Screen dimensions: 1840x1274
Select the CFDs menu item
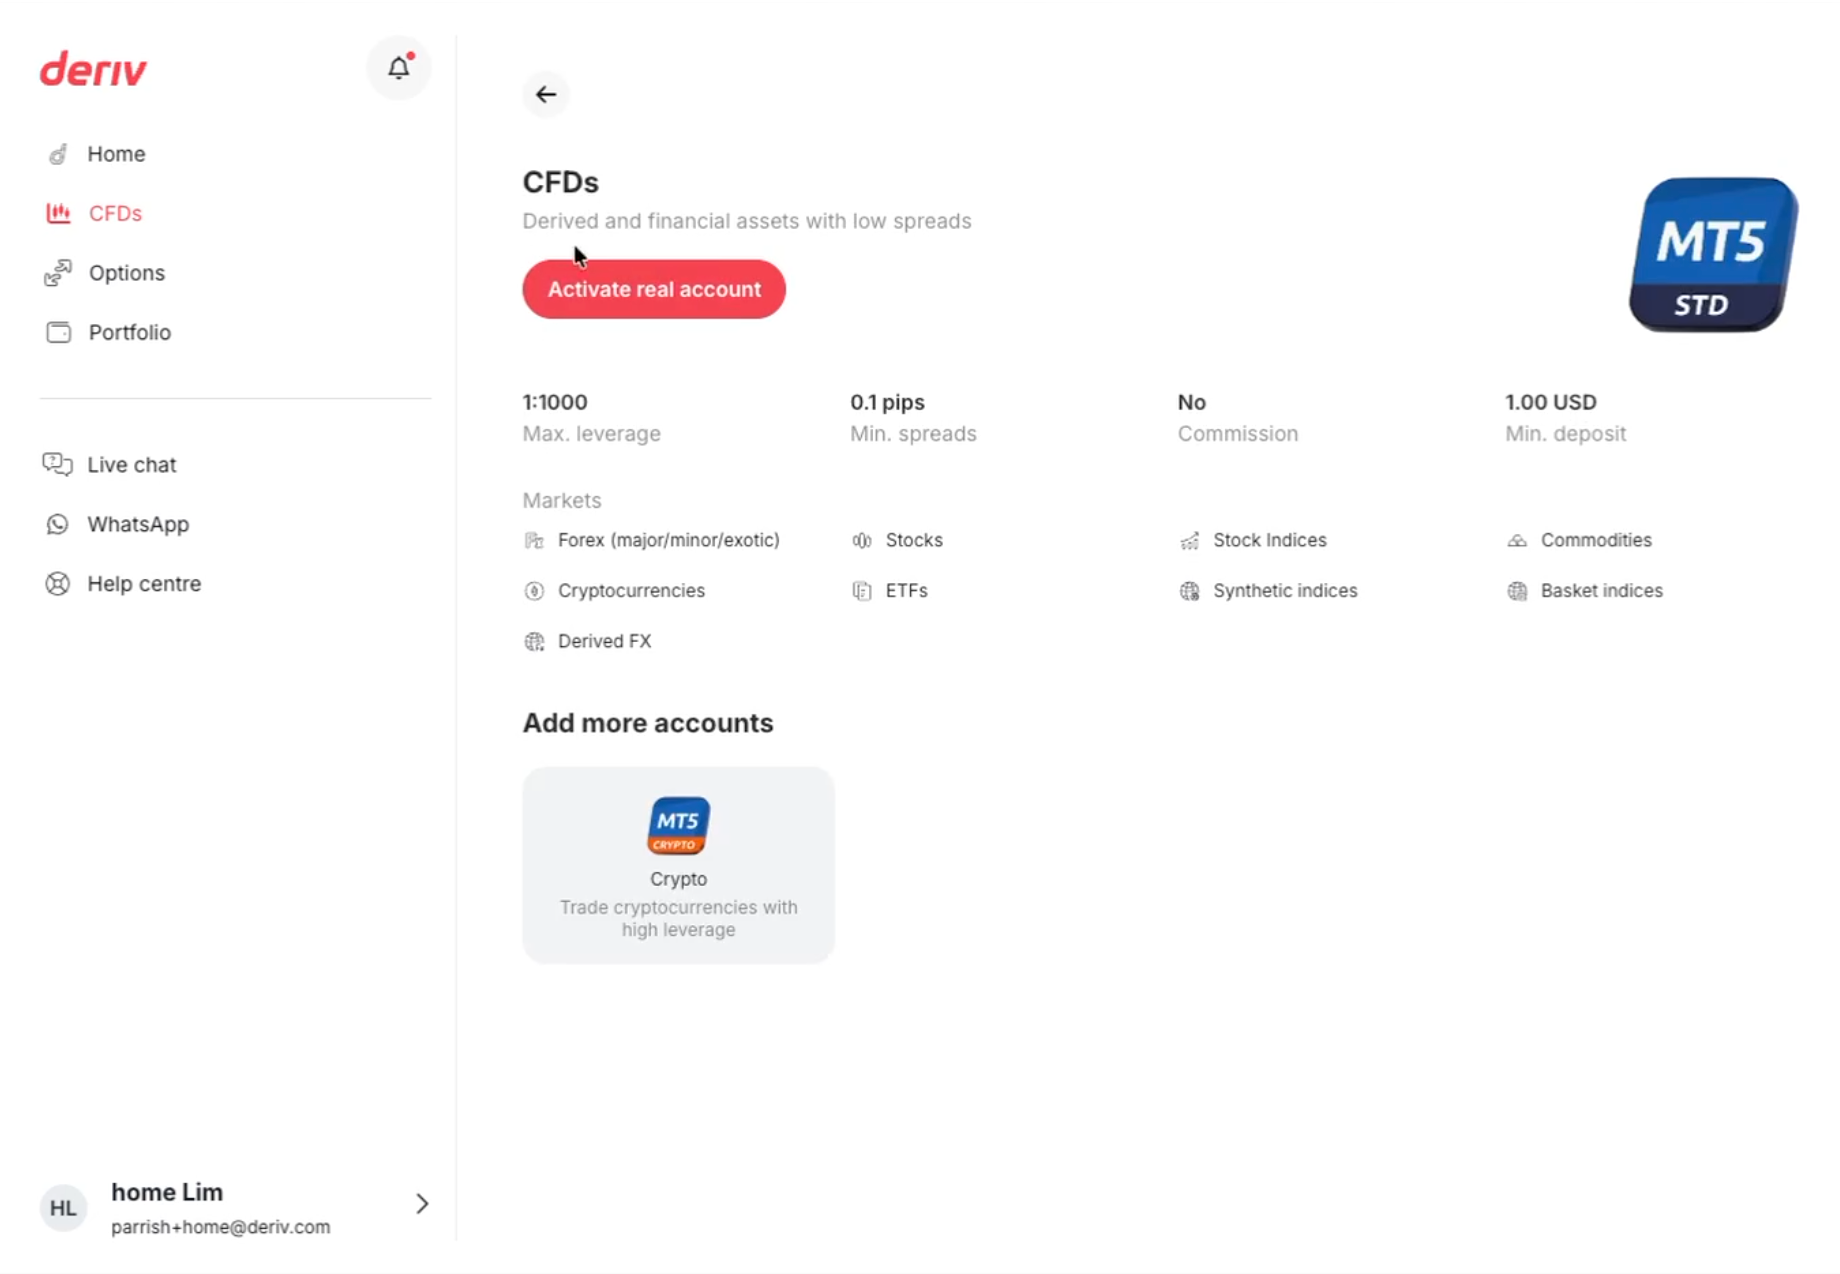115,213
